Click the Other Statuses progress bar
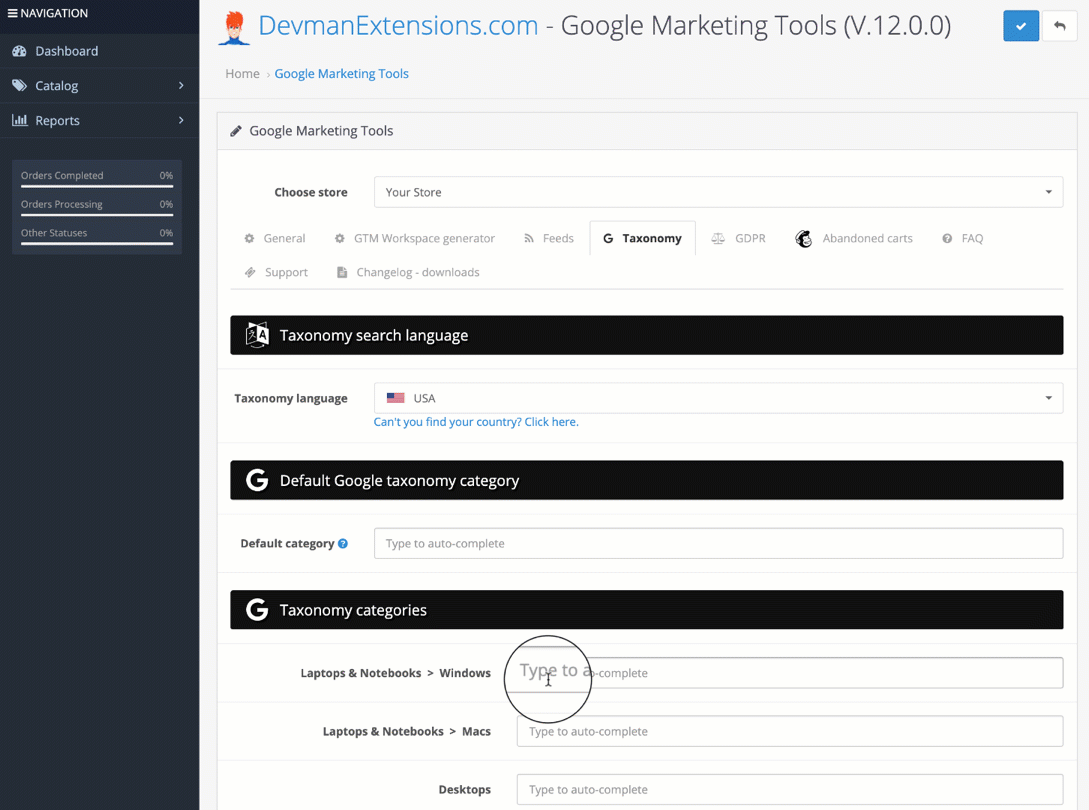The width and height of the screenshot is (1089, 810). tap(97, 243)
